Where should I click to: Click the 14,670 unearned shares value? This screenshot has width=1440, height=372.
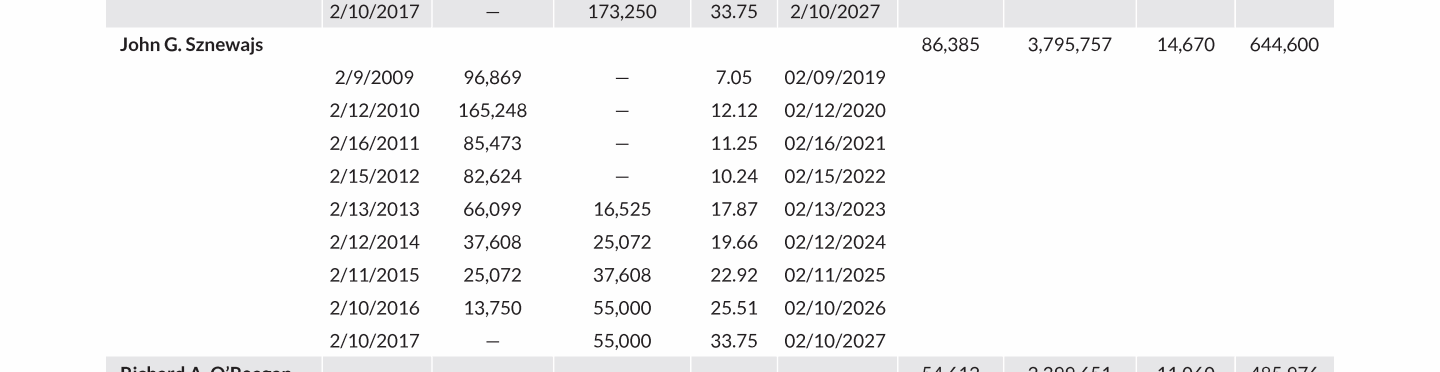[1185, 45]
